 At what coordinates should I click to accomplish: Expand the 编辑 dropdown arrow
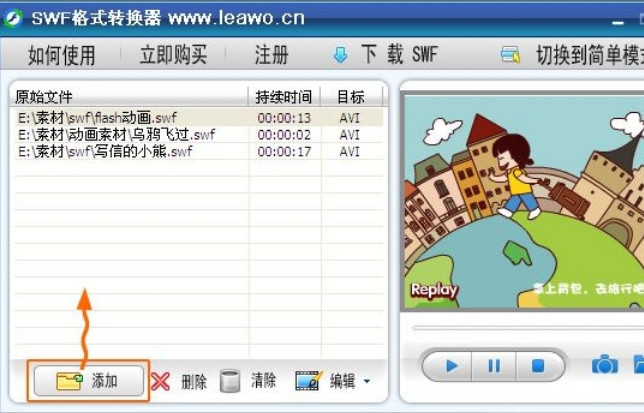click(367, 382)
